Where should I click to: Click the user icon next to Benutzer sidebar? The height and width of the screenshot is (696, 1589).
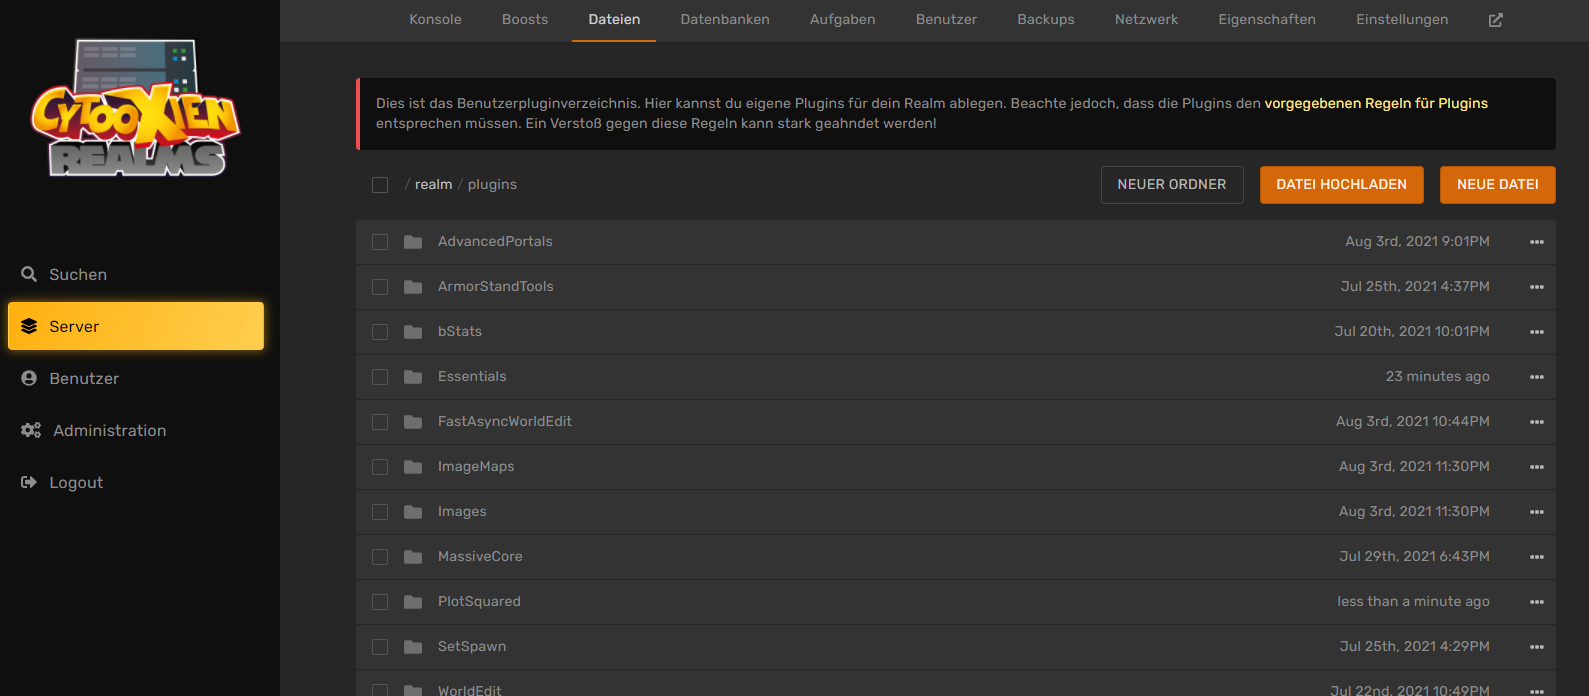coord(29,378)
